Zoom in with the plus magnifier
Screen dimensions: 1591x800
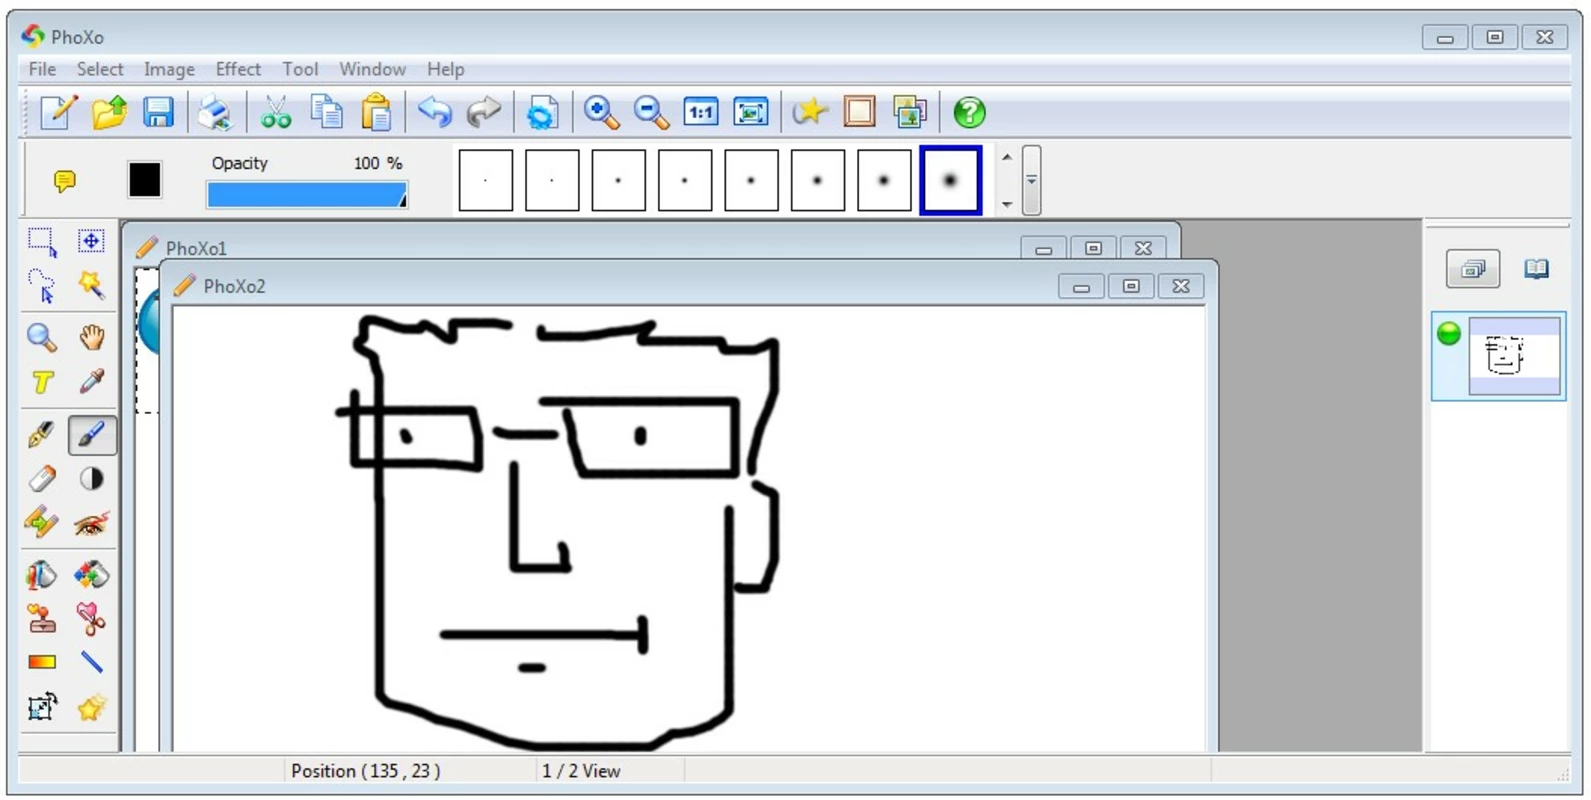[x=601, y=112]
